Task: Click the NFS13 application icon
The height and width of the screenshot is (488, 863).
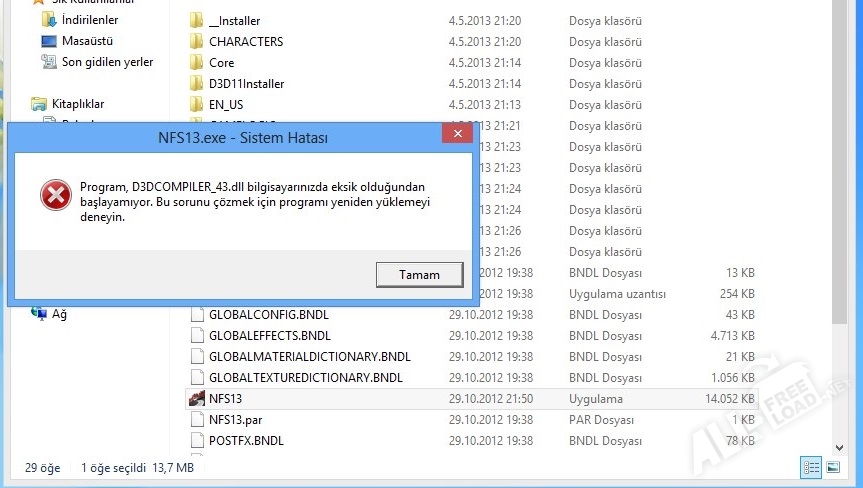Action: [x=197, y=398]
